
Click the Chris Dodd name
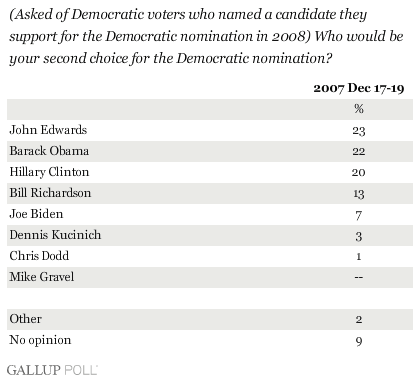click(x=39, y=256)
